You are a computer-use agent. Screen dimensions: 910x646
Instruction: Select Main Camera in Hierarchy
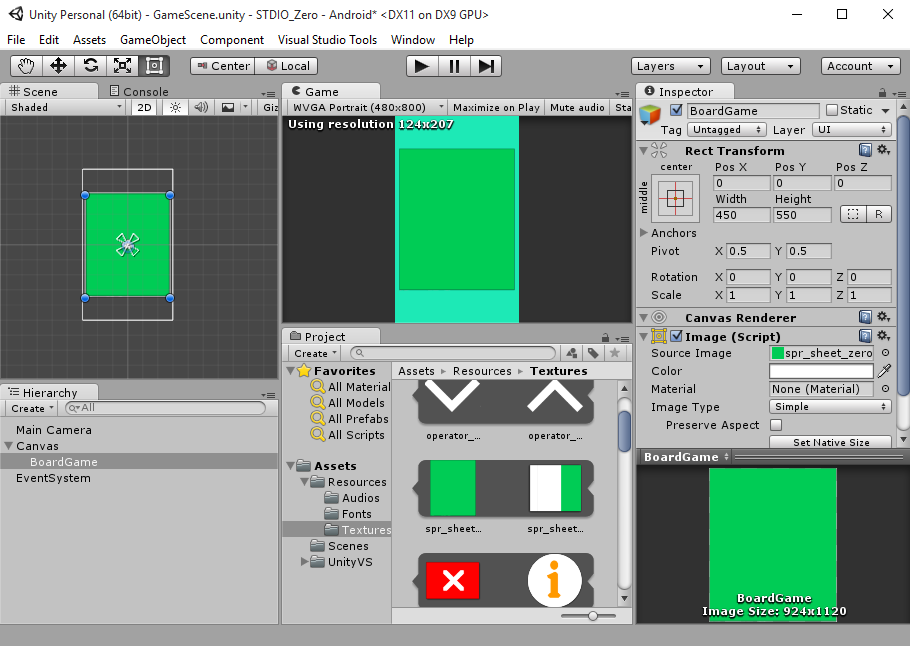tap(53, 430)
